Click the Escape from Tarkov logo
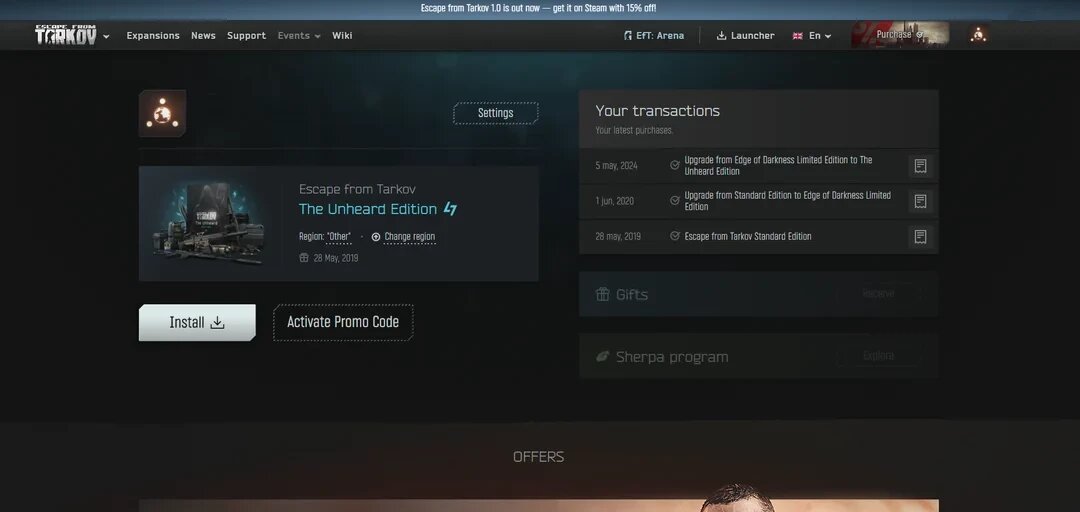This screenshot has width=1080, height=512. 65,35
